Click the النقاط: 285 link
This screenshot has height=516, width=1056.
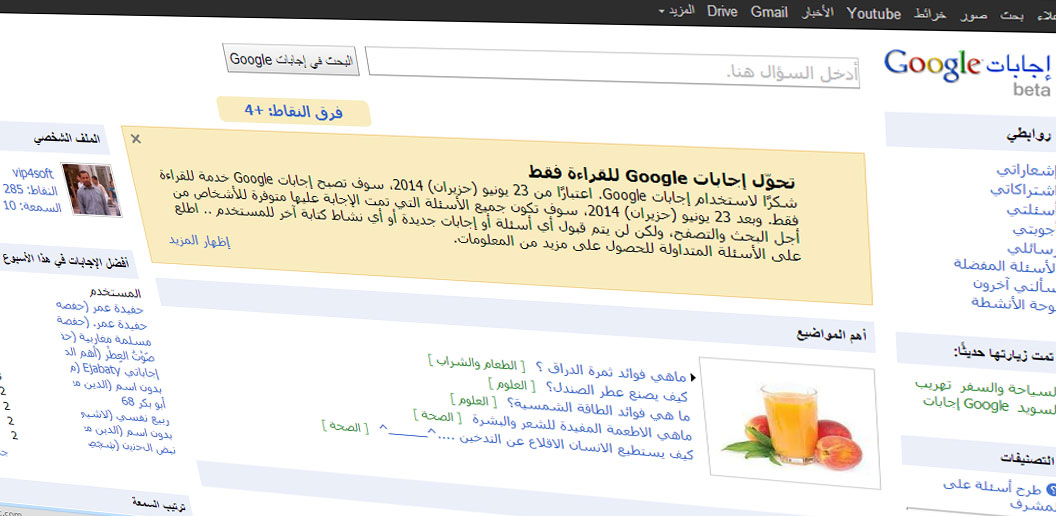[x=30, y=191]
